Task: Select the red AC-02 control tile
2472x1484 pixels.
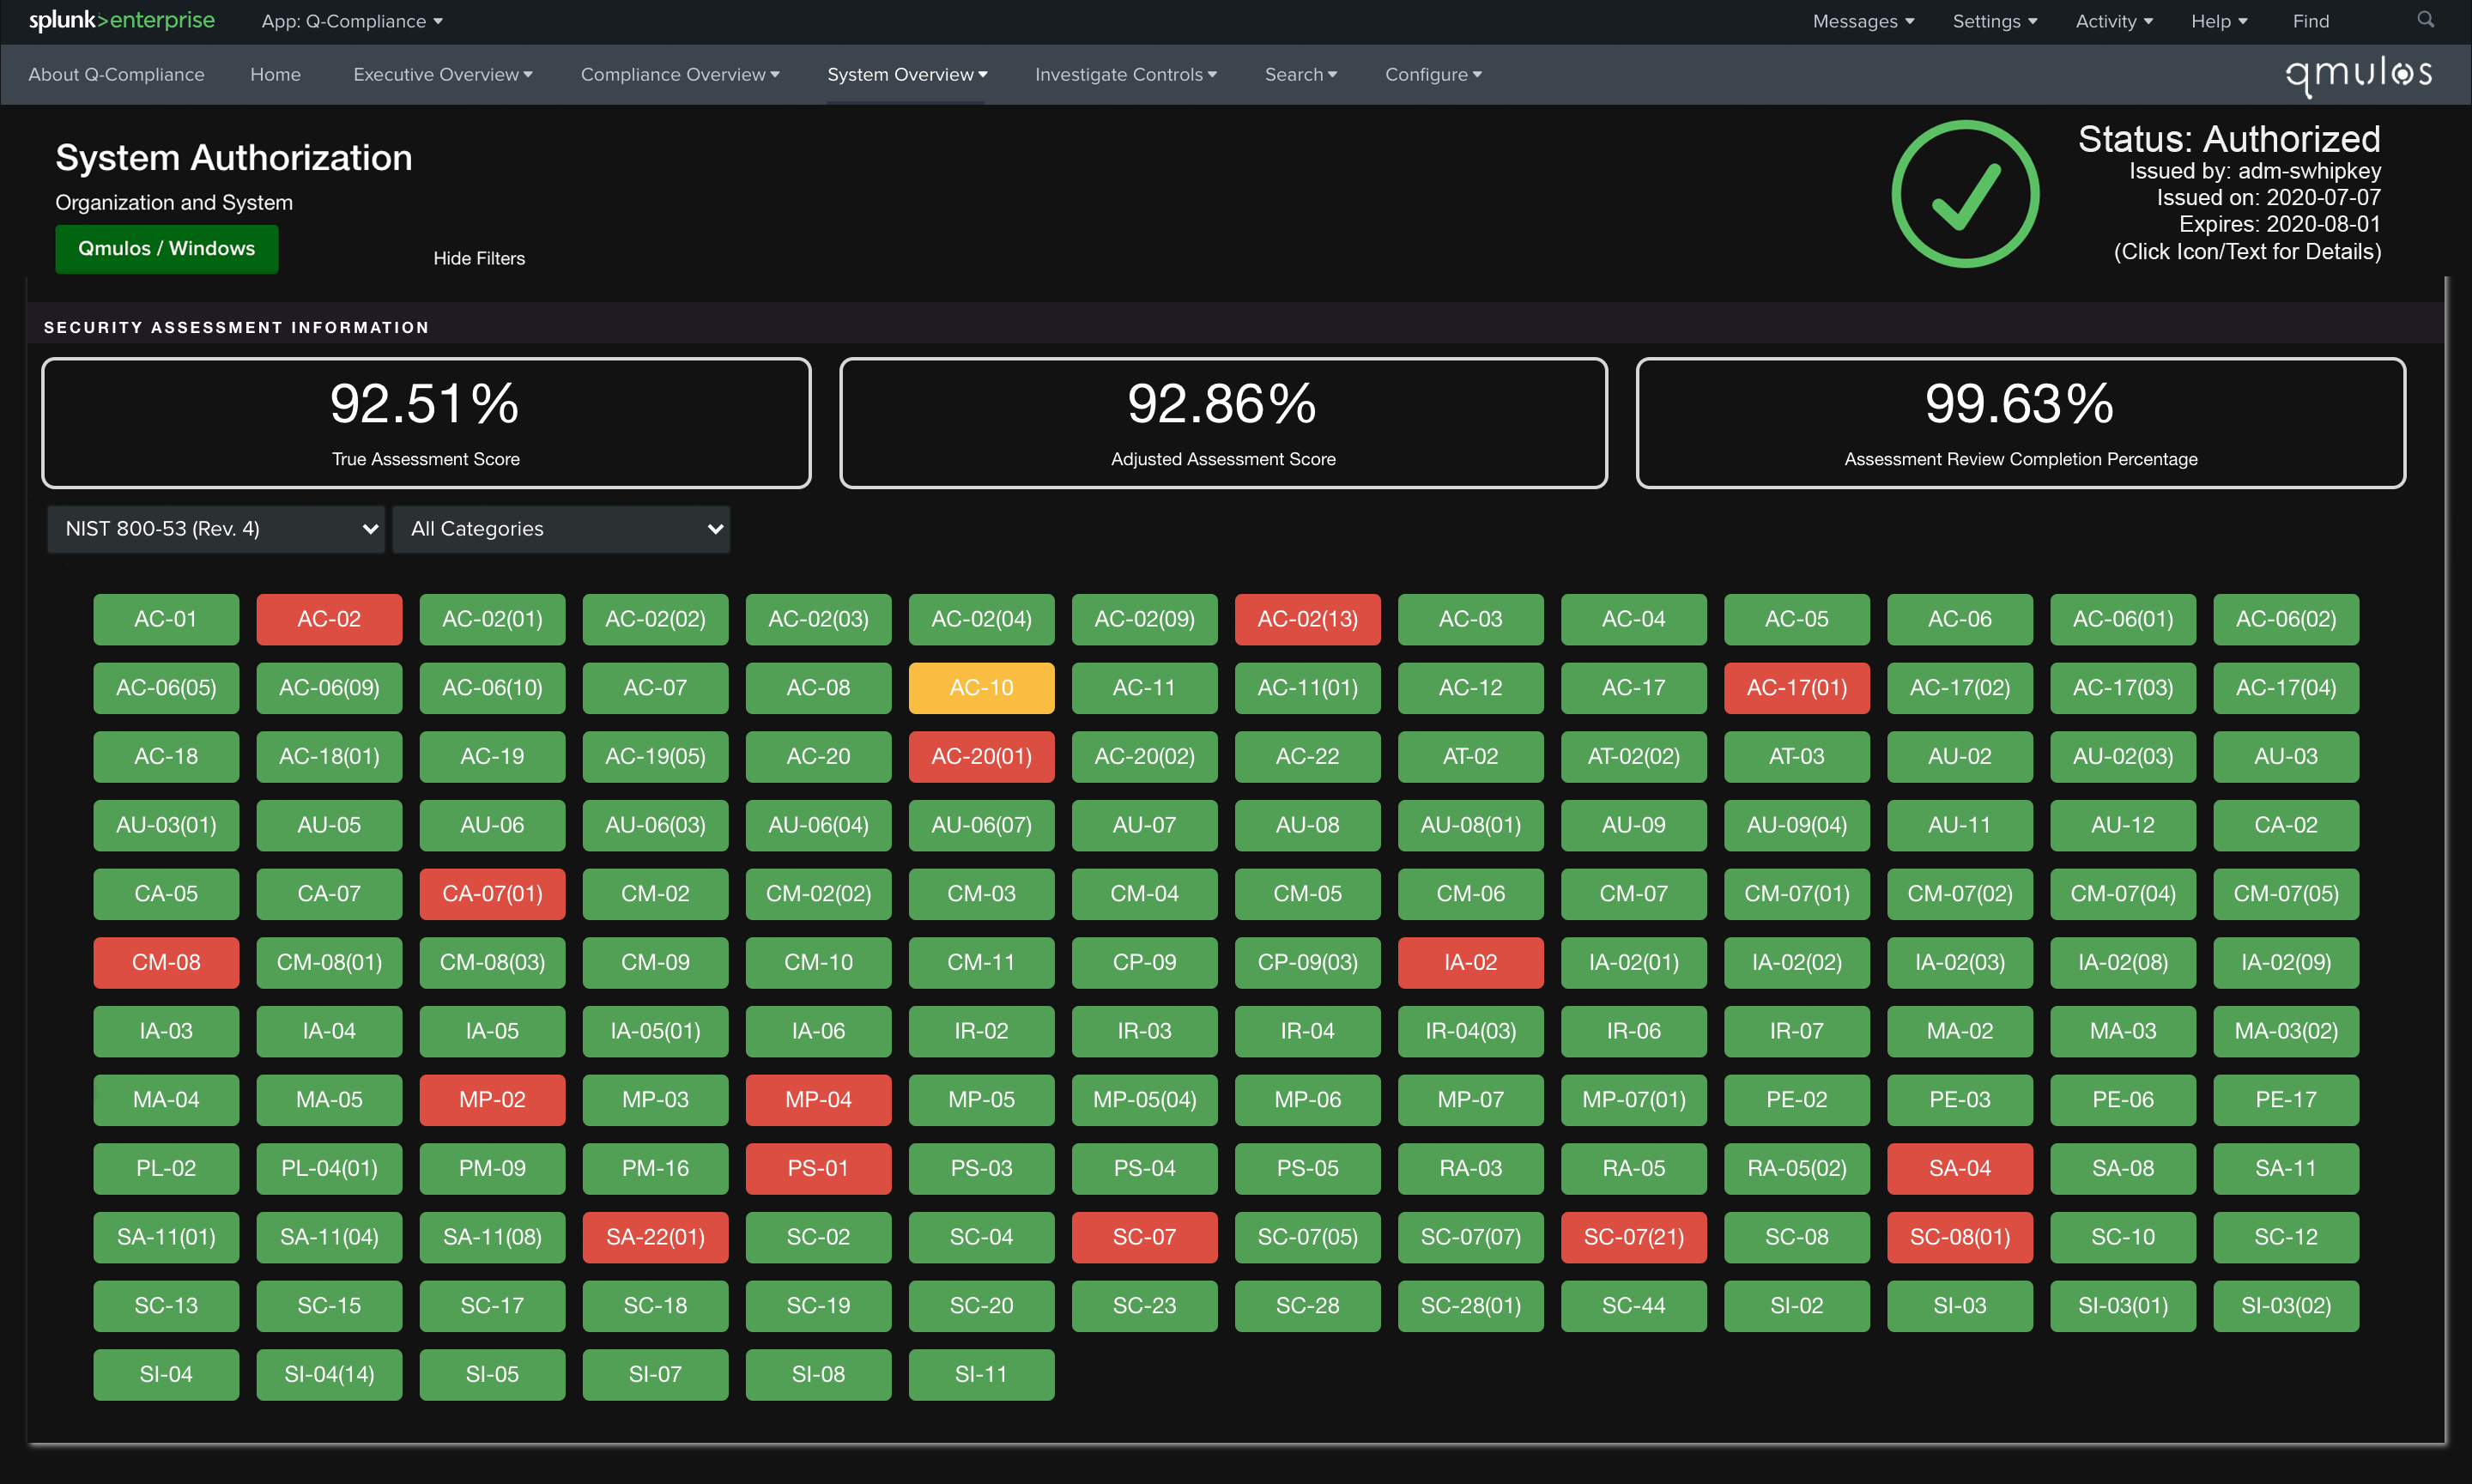Action: click(329, 619)
